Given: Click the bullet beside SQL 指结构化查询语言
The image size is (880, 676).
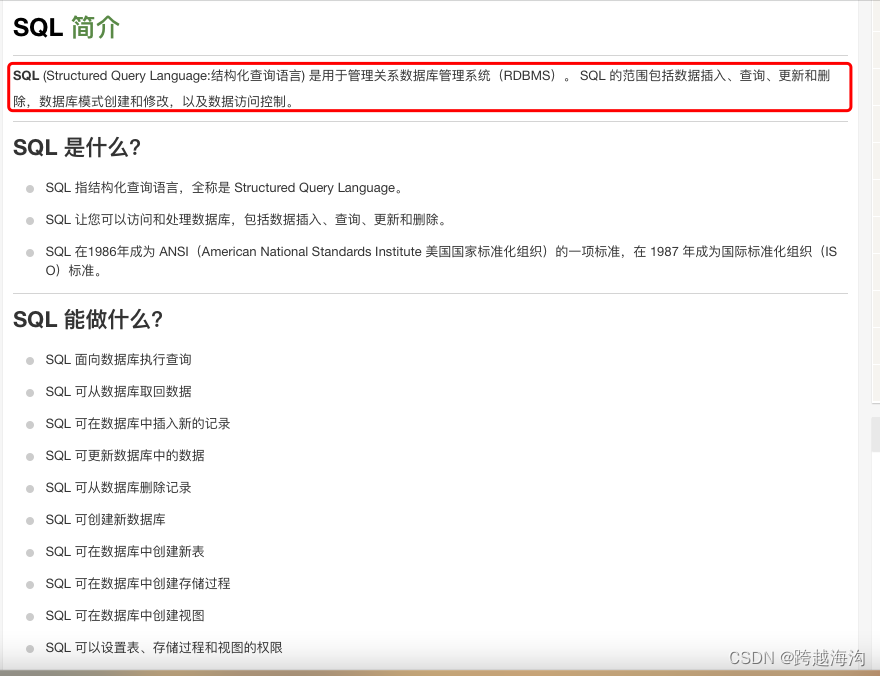Looking at the screenshot, I should [x=29, y=187].
